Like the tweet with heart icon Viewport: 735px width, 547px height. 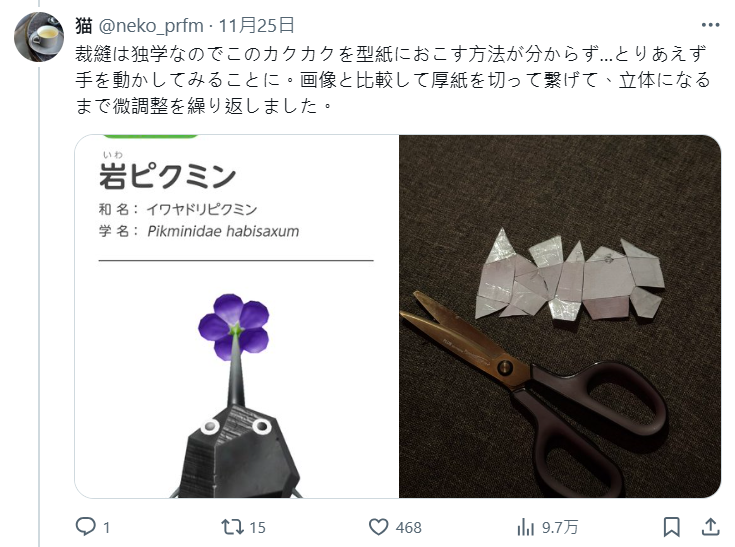(379, 527)
